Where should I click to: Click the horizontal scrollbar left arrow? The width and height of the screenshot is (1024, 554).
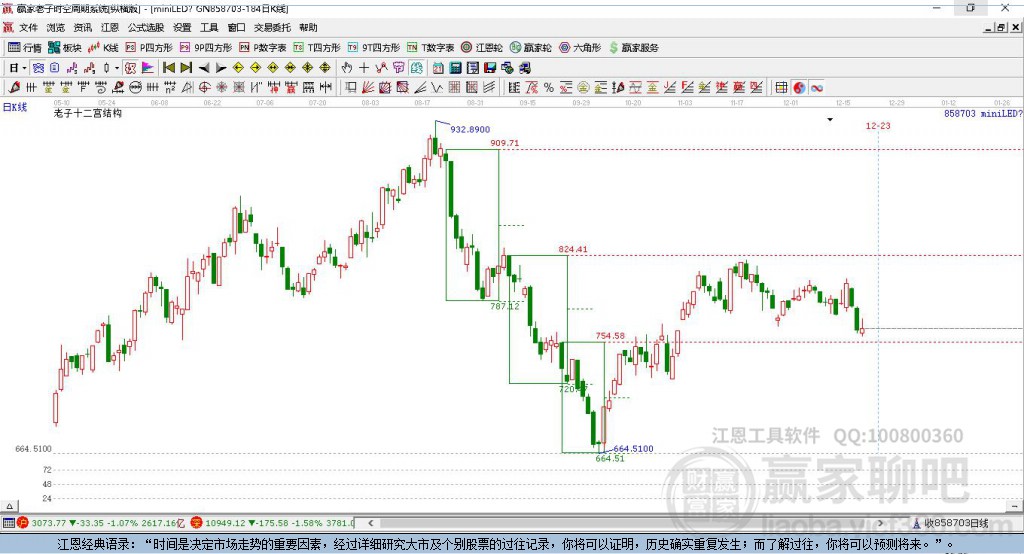click(371, 523)
